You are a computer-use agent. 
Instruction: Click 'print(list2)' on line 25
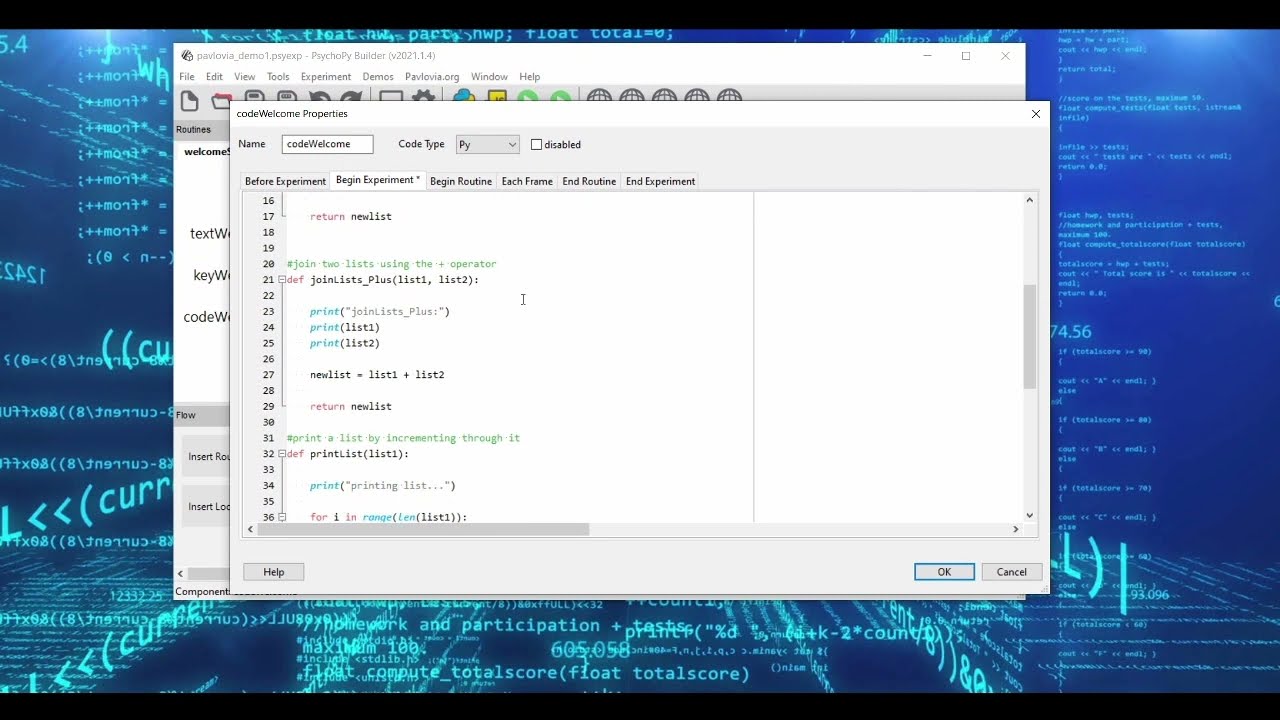click(x=345, y=343)
